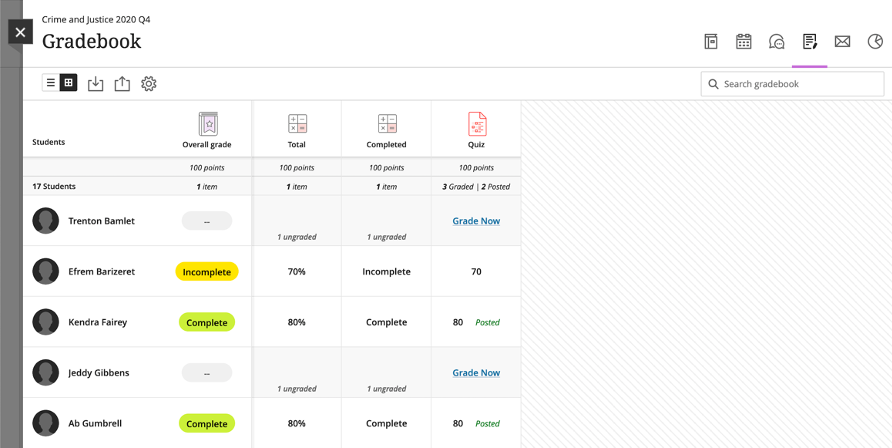The image size is (892, 448).
Task: Click Ab Gumbrell's green Complete pill
Action: (x=207, y=424)
